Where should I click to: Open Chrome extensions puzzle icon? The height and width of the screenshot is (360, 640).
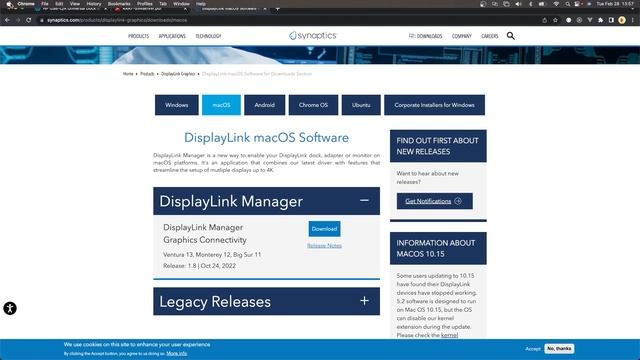(600, 20)
